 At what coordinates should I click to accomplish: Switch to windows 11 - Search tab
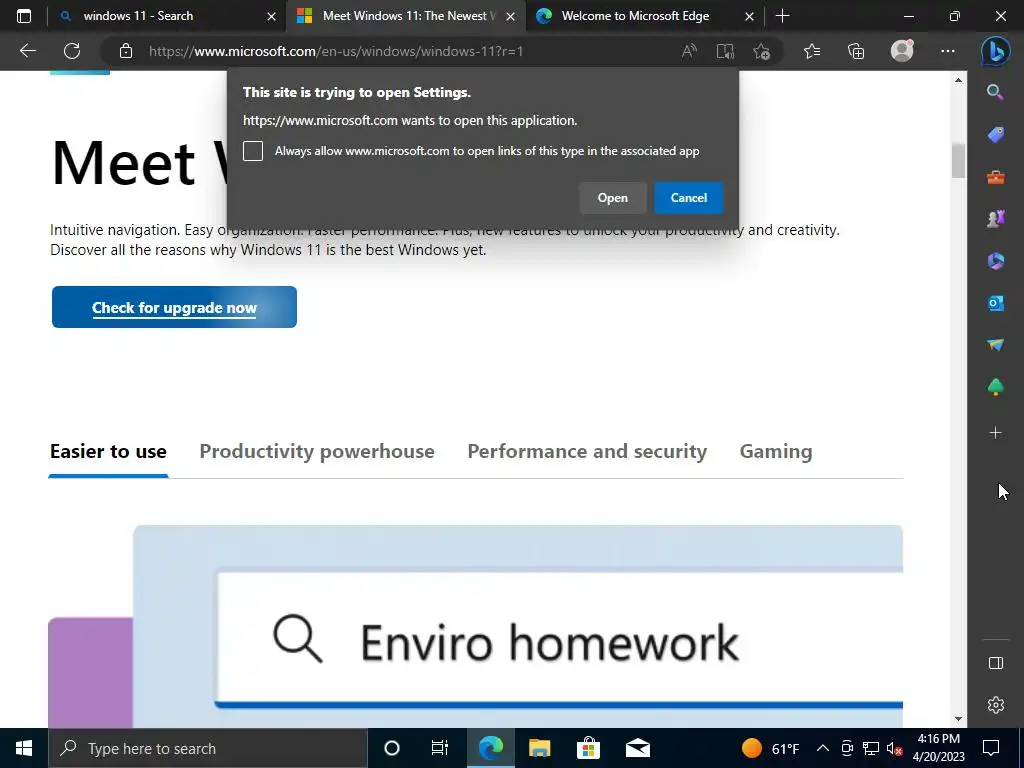[138, 16]
